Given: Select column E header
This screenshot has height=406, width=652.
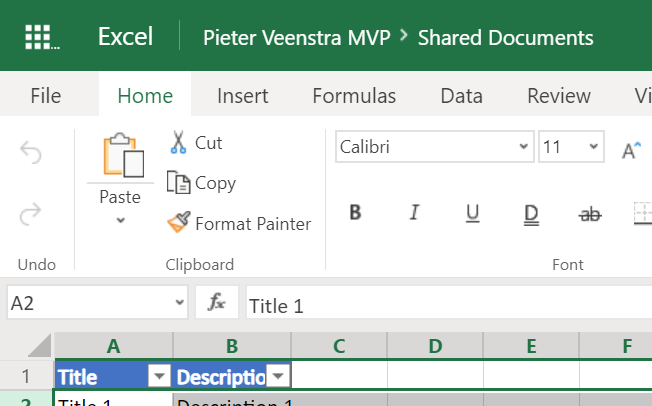Looking at the screenshot, I should tap(531, 345).
